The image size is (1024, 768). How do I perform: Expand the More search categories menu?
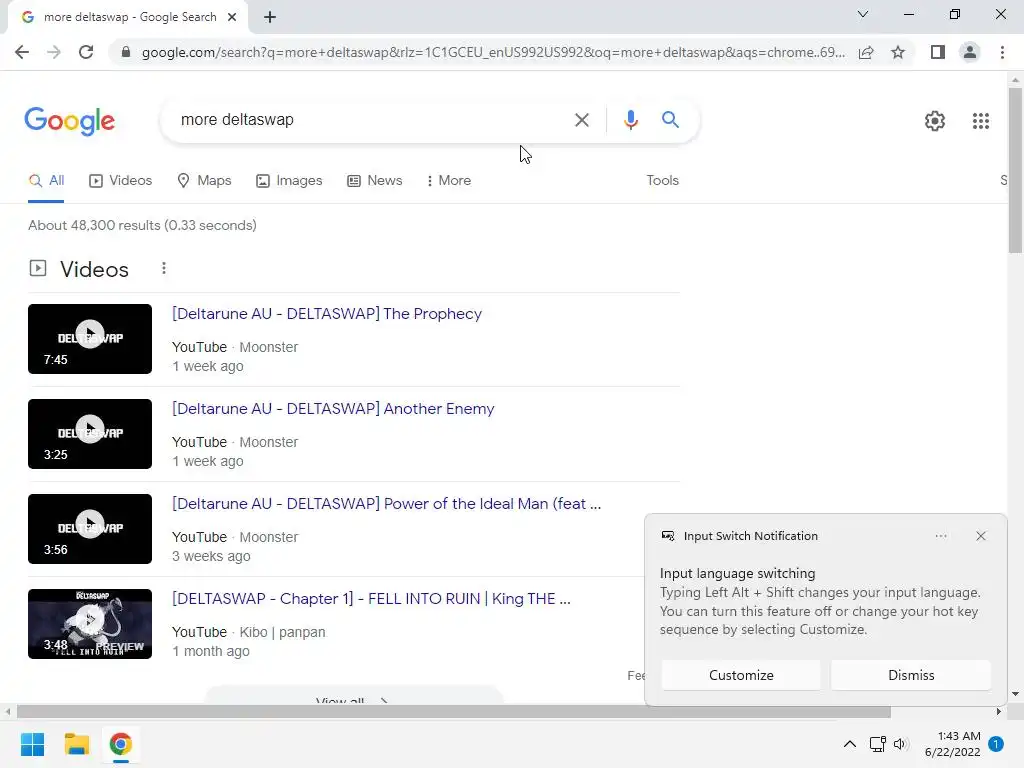(448, 180)
